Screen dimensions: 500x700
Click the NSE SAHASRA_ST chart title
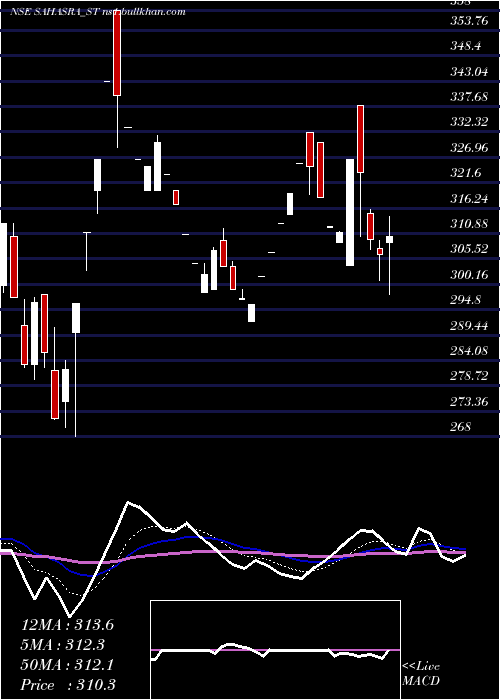pyautogui.click(x=97, y=12)
